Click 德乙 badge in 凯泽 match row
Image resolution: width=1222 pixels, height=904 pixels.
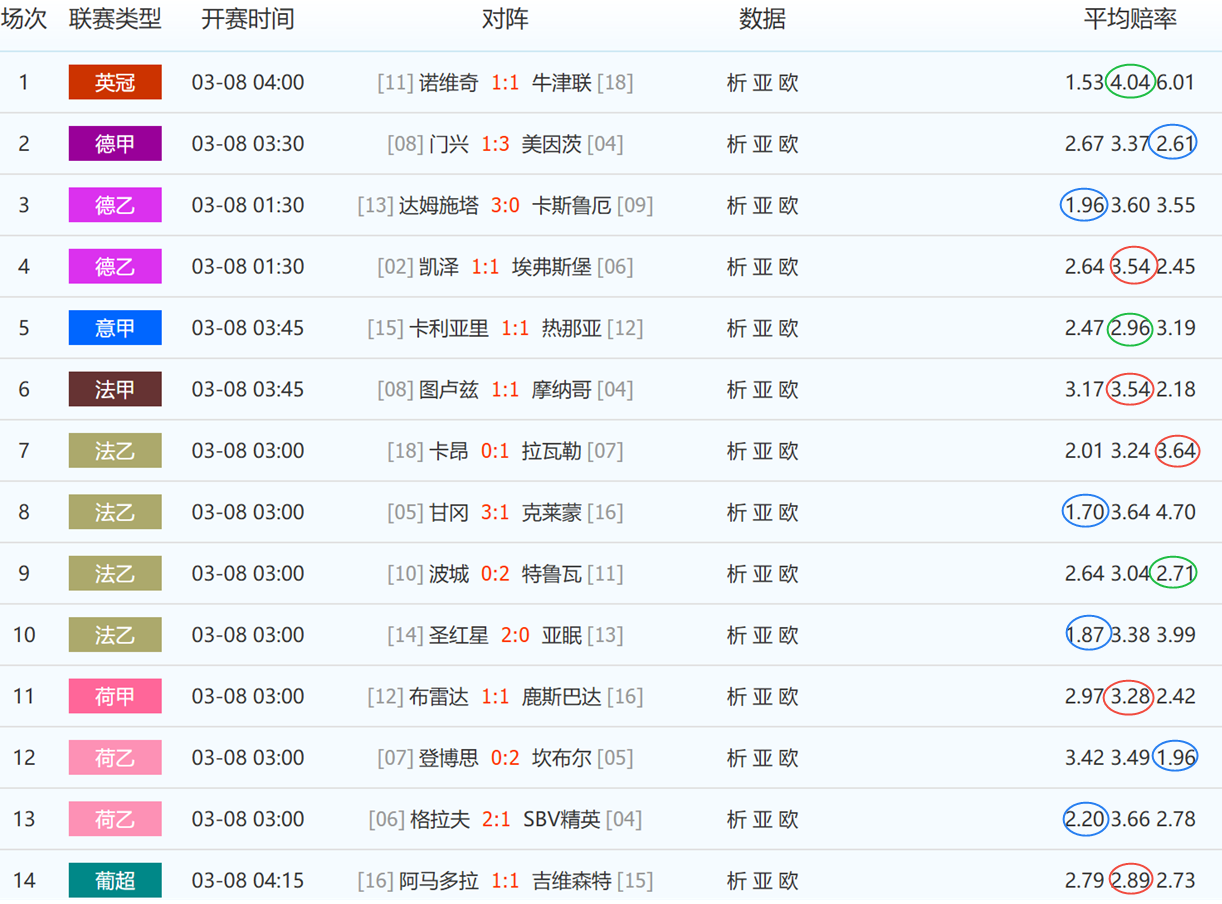(x=115, y=267)
